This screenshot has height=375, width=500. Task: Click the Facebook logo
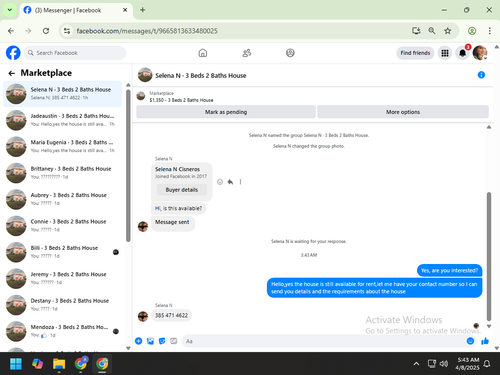13,53
